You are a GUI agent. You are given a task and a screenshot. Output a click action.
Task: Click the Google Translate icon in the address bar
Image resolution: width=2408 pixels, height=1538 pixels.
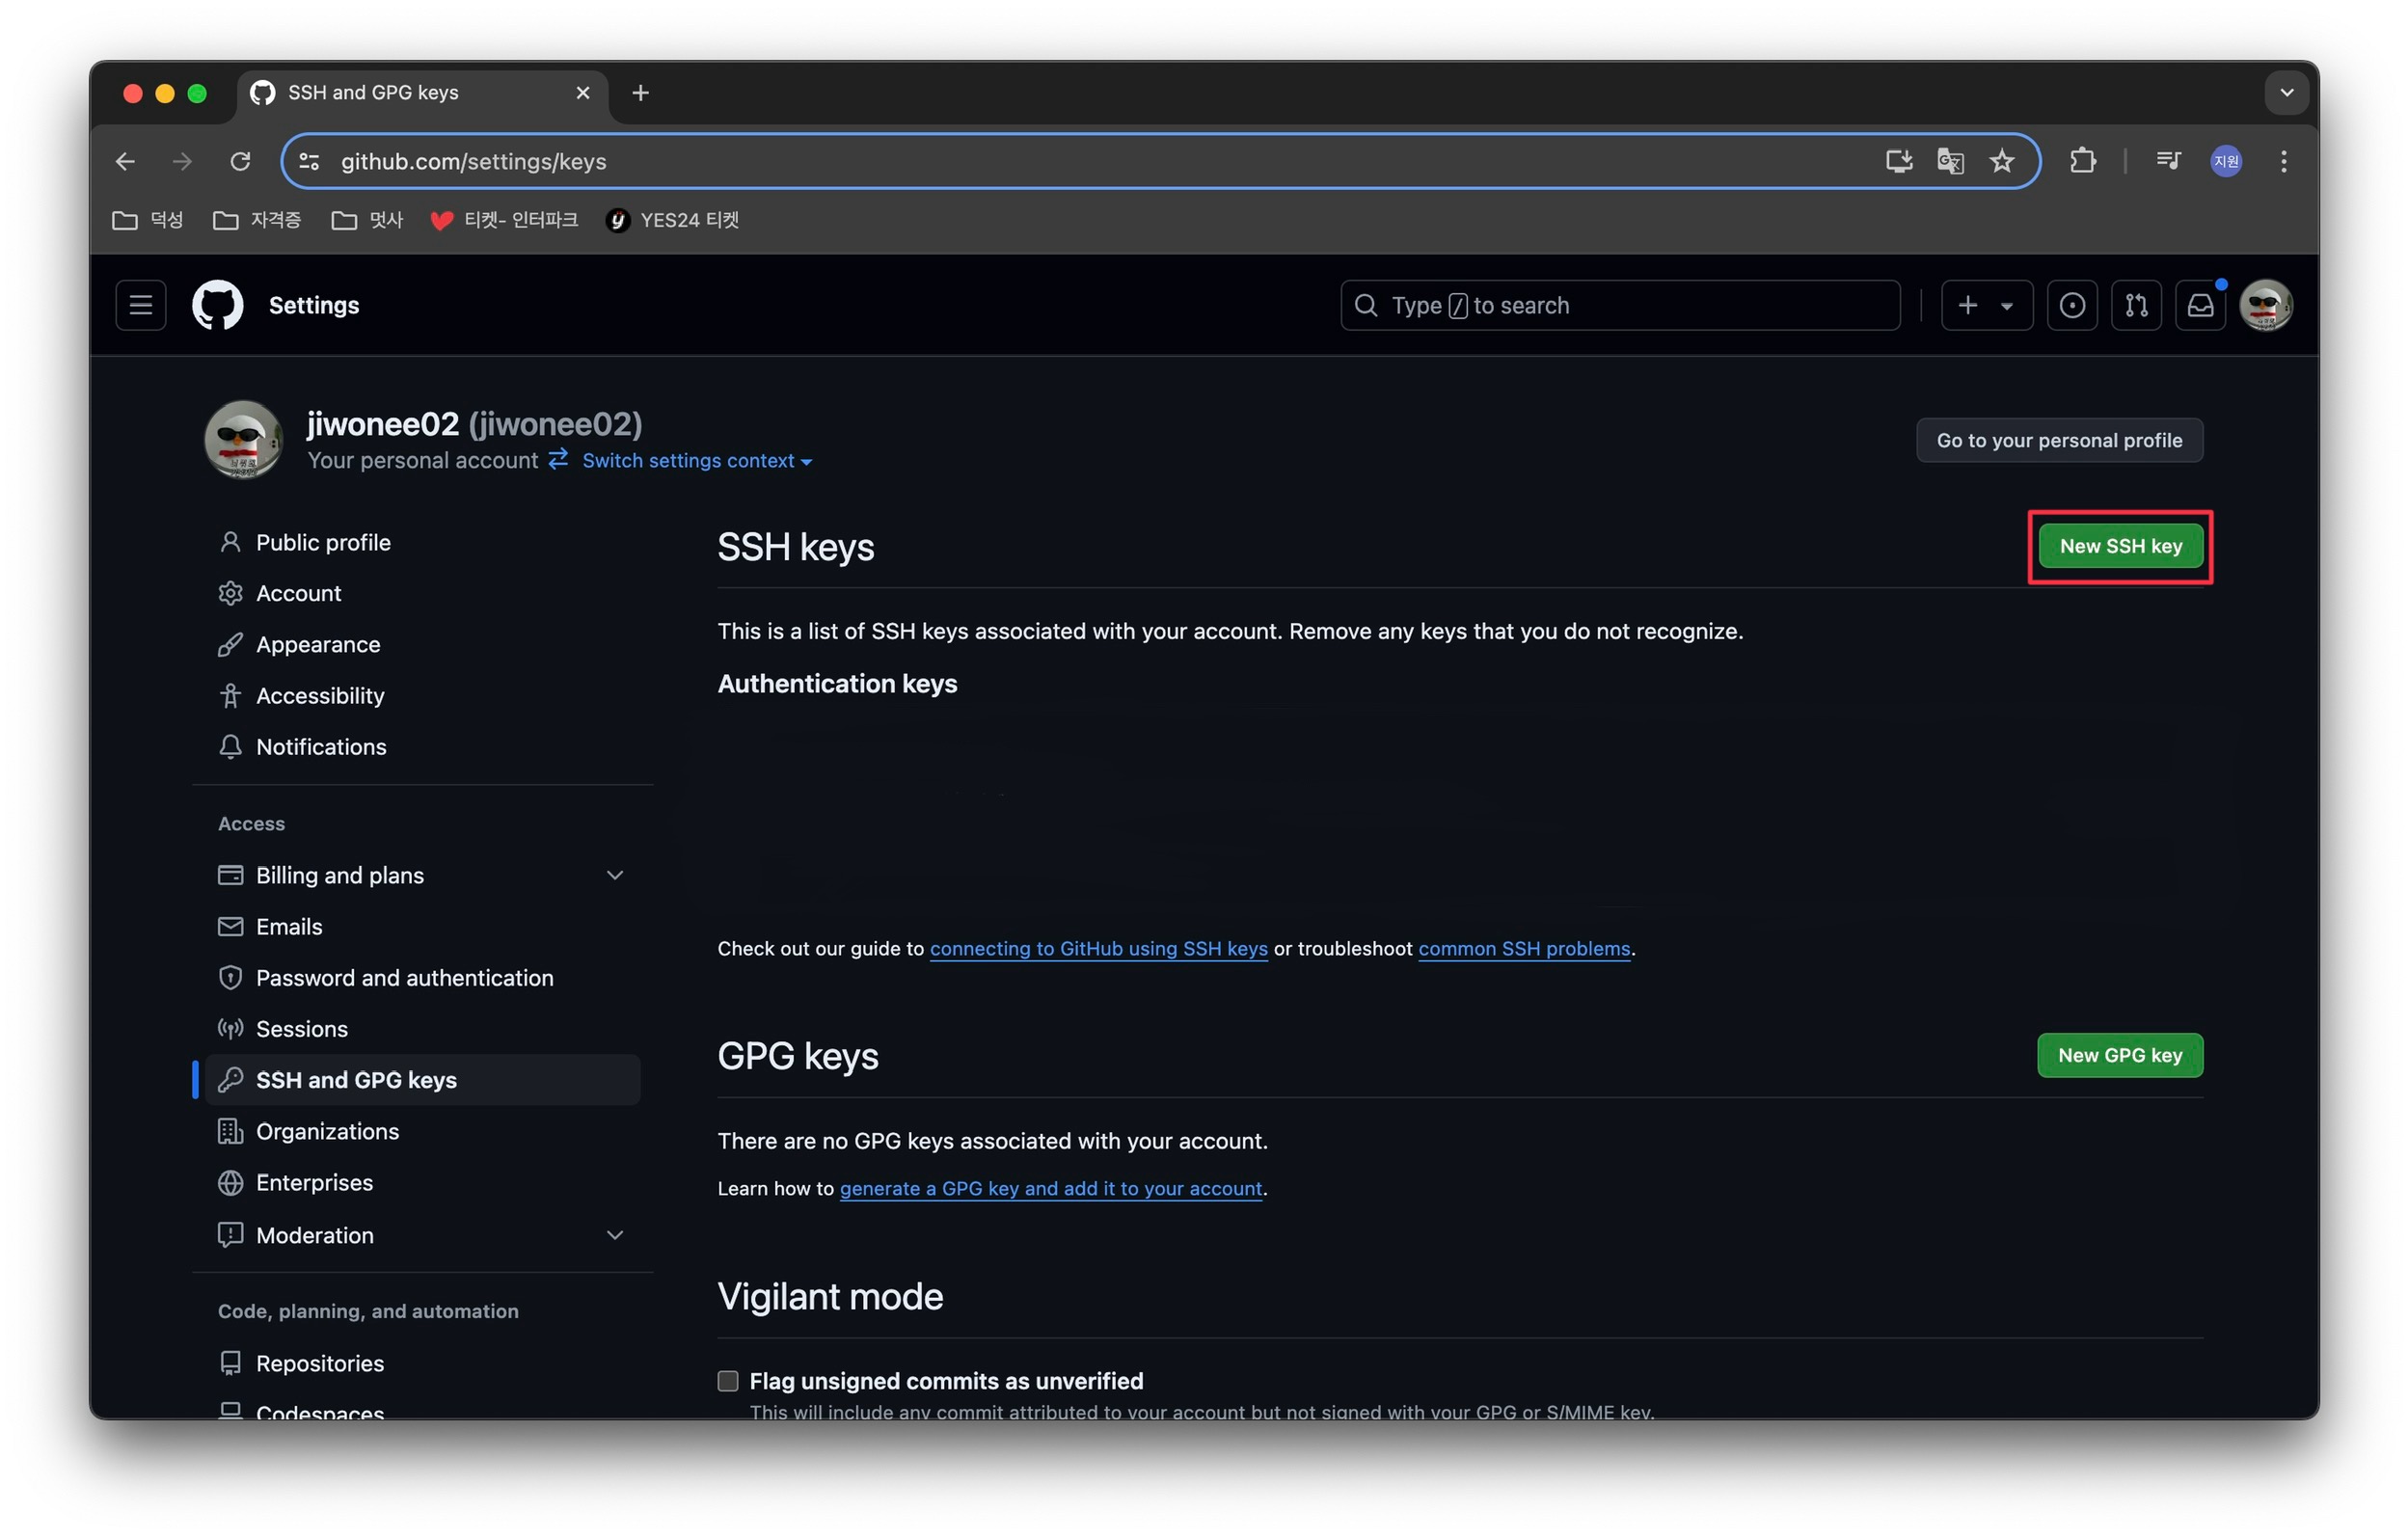point(1949,161)
